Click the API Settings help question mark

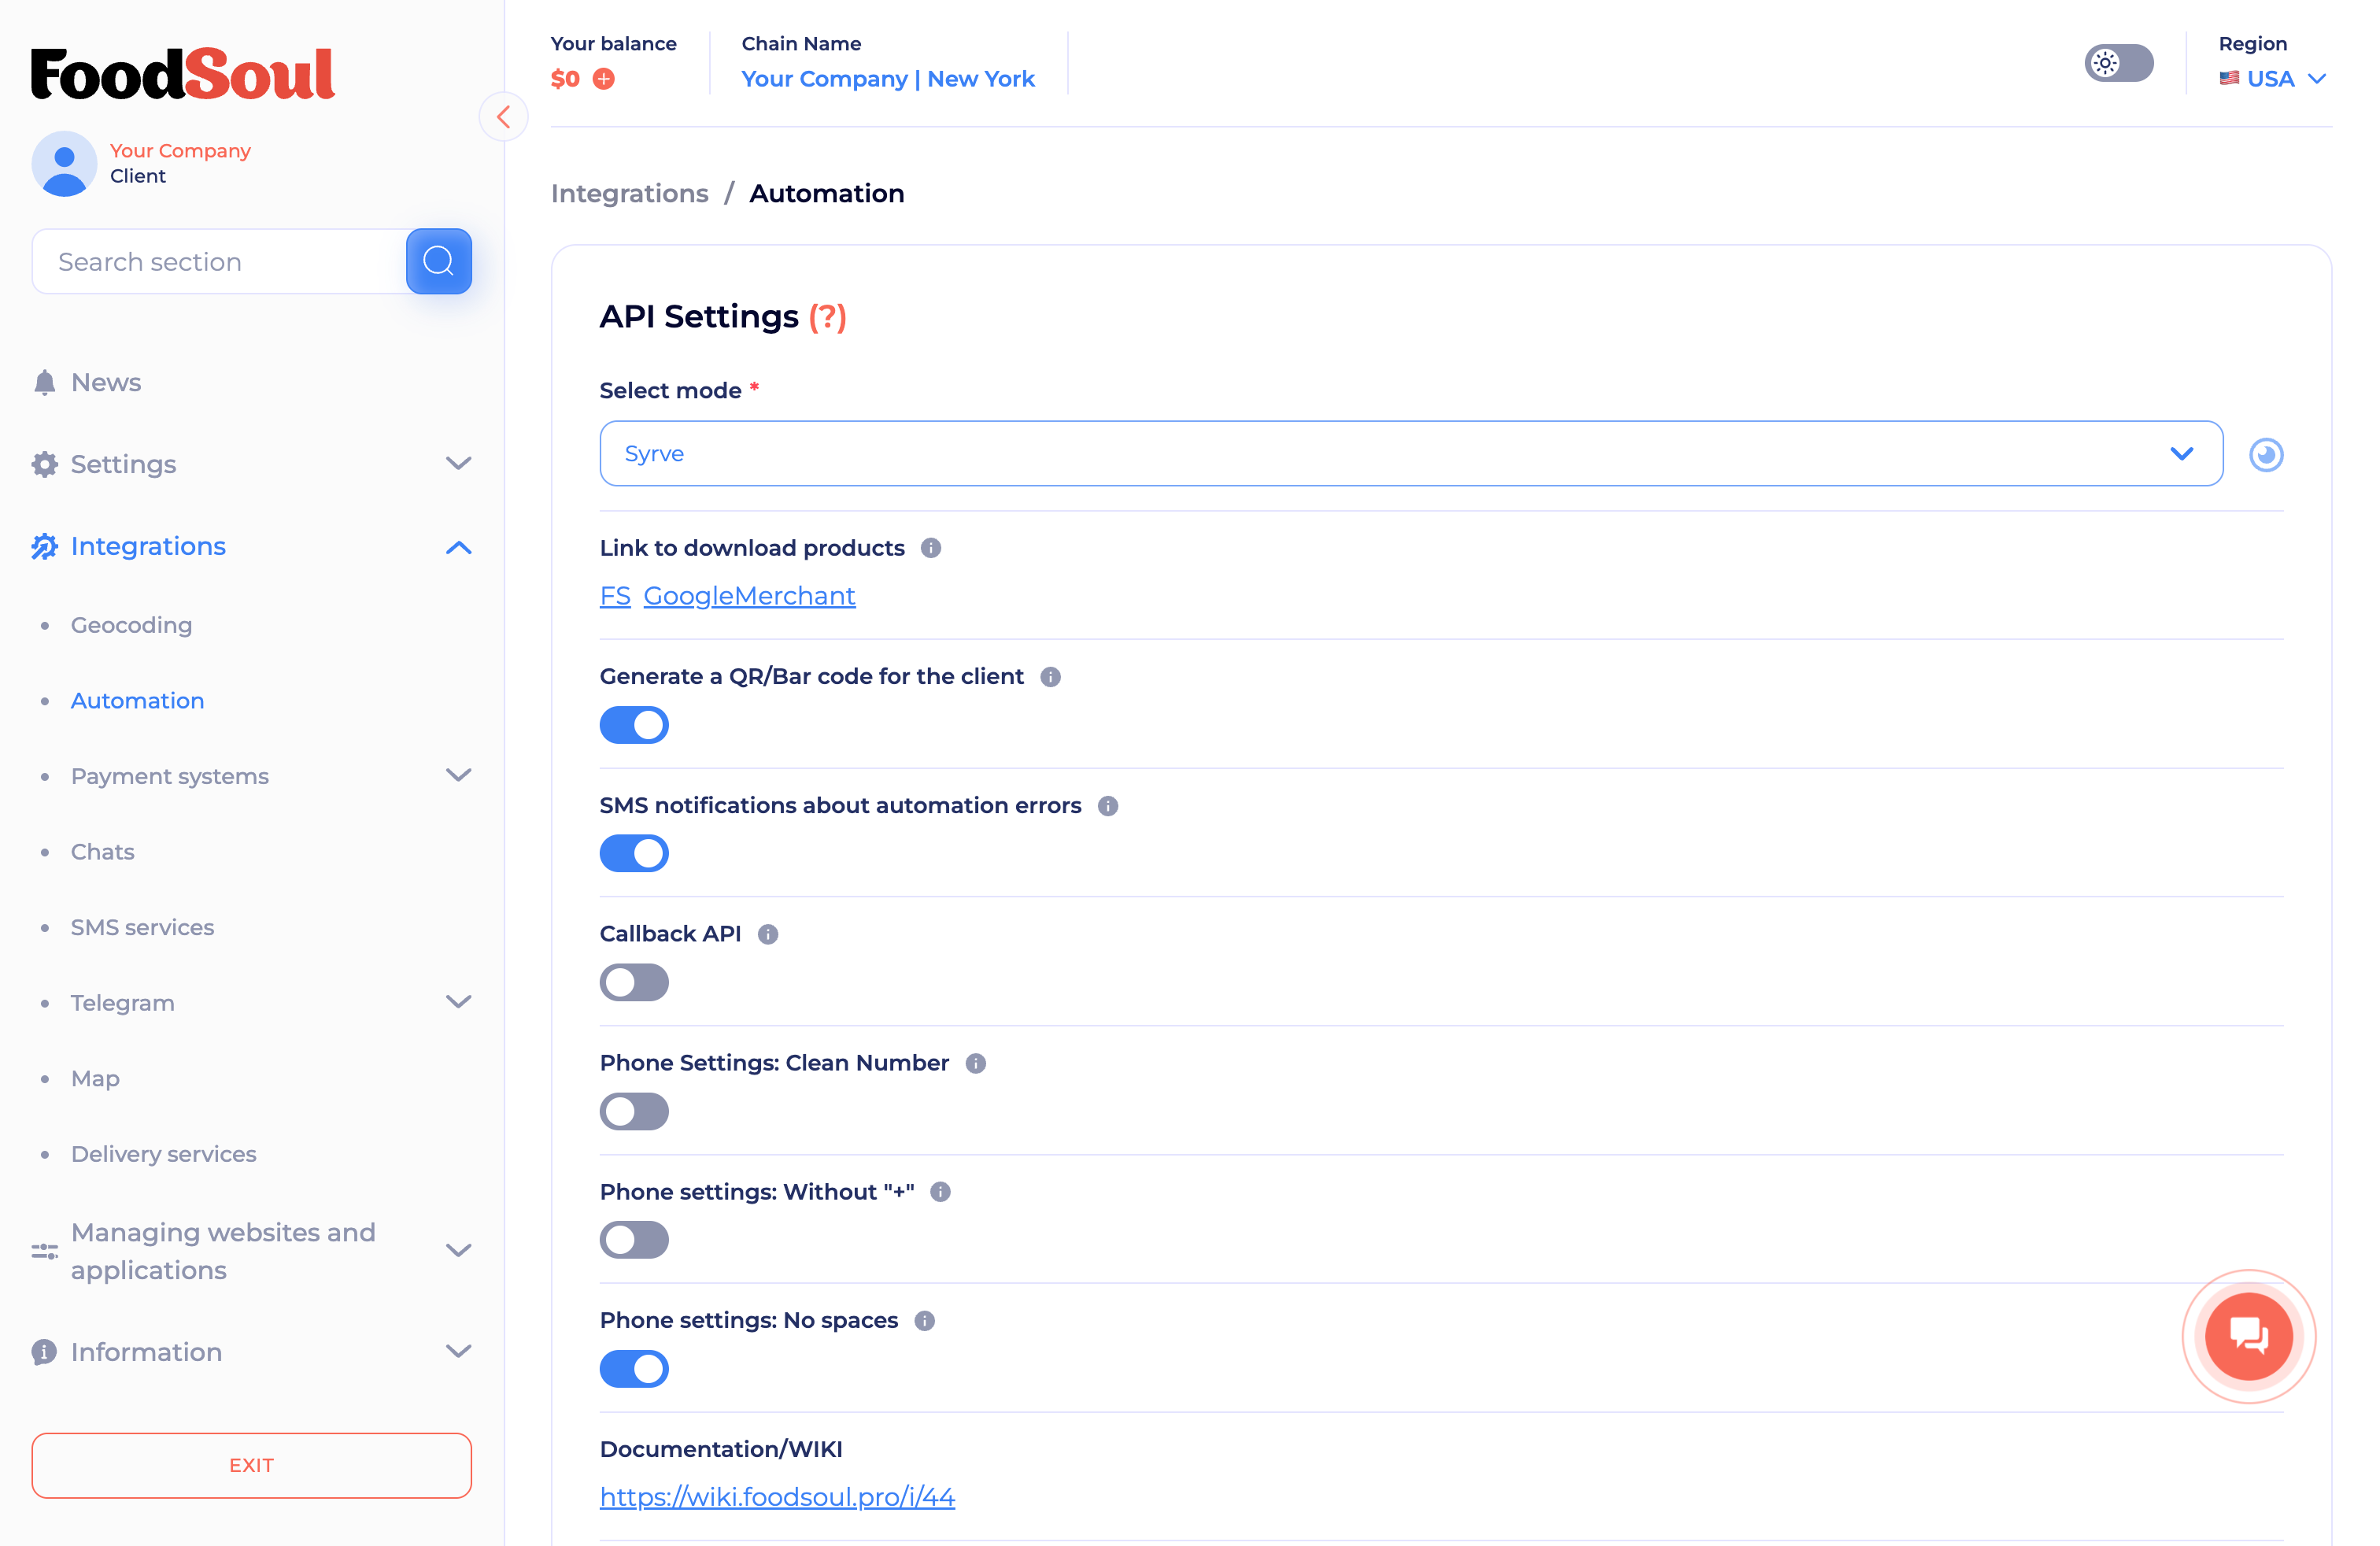pos(827,317)
